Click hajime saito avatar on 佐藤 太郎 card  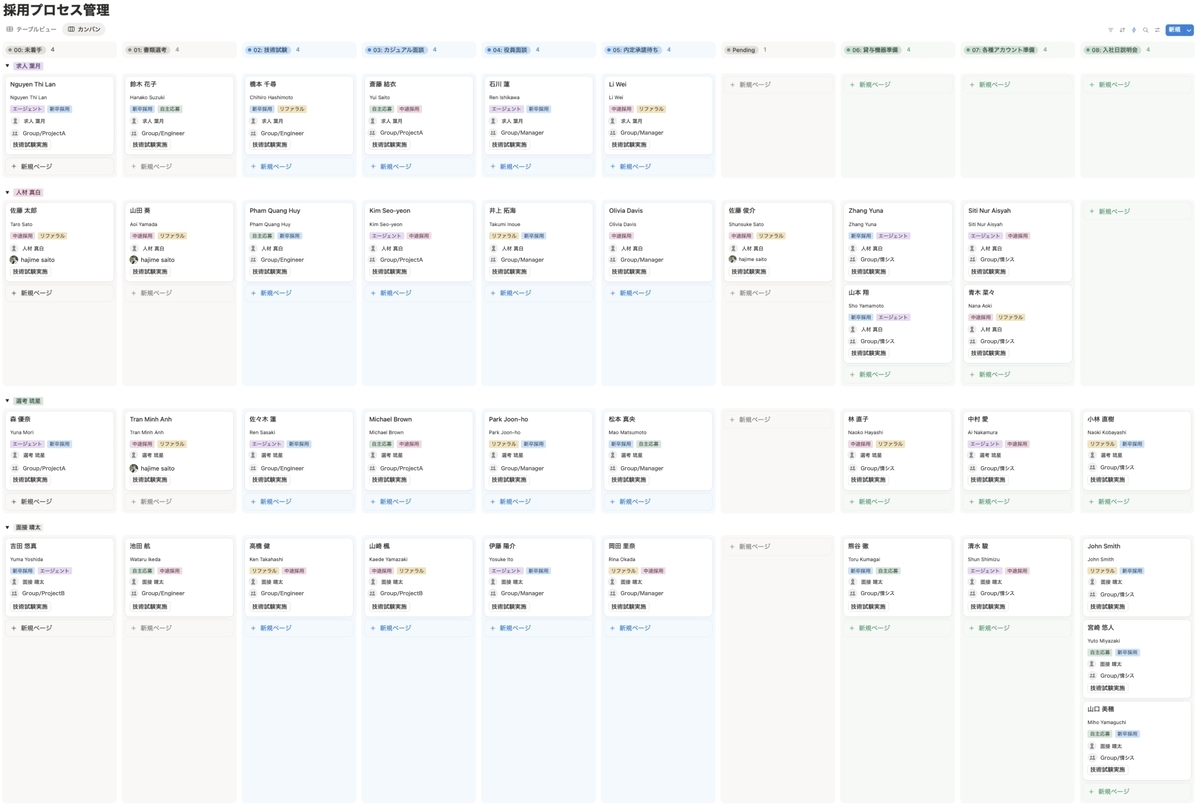tap(15, 260)
